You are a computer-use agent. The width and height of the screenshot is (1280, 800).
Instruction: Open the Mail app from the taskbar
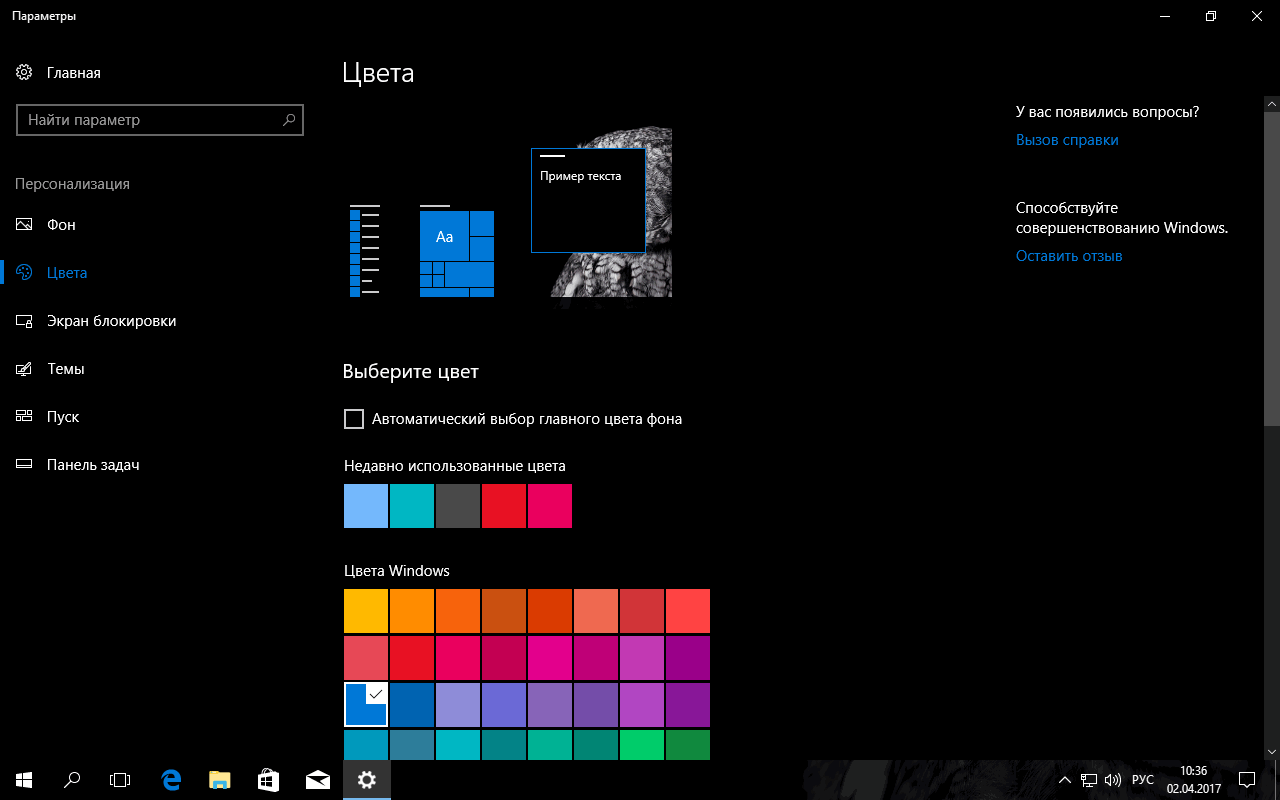(x=318, y=780)
